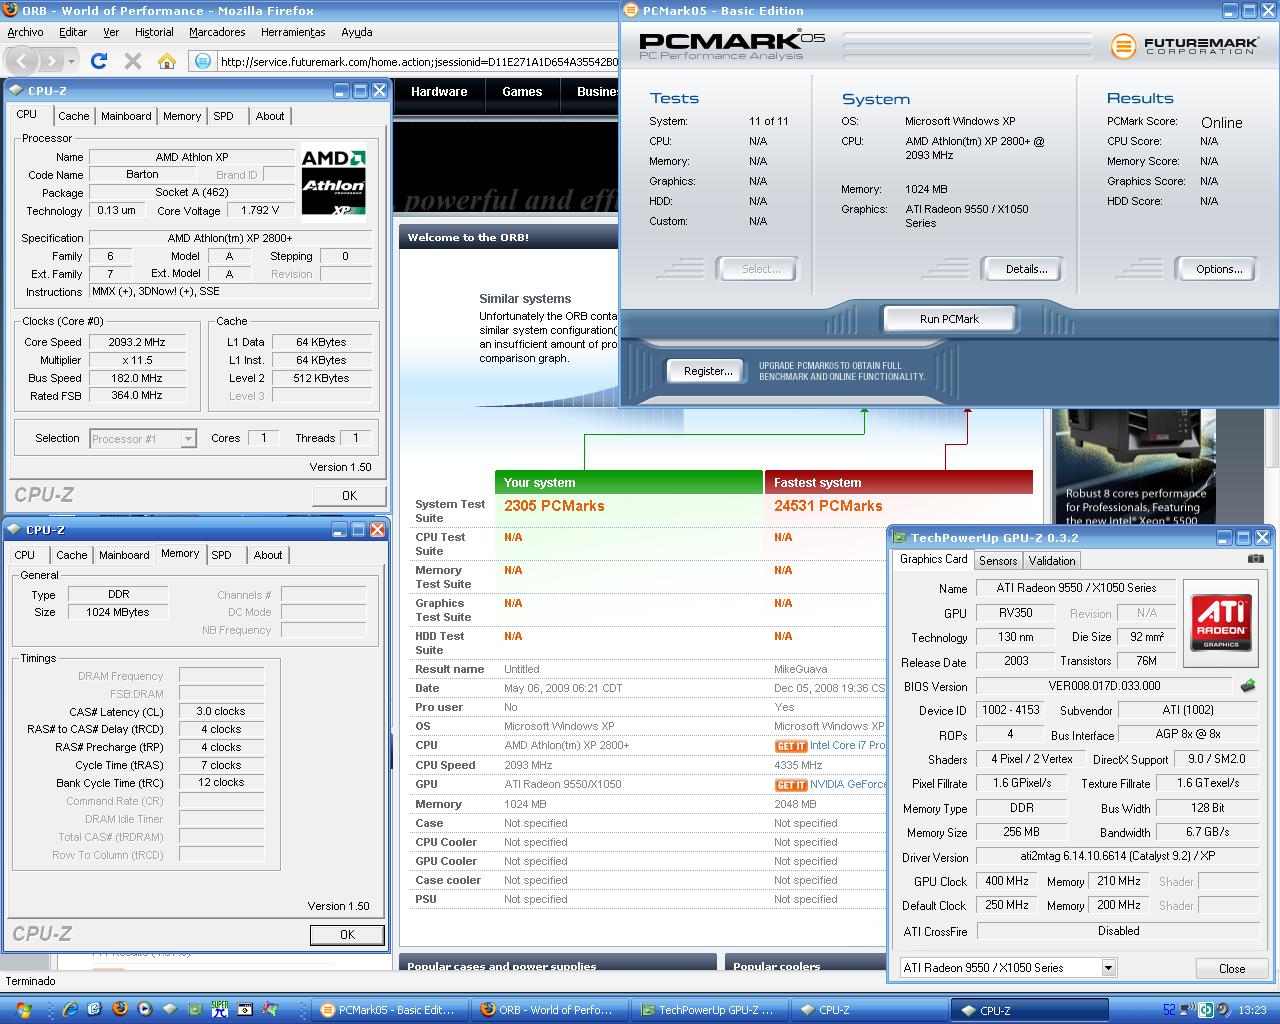Launch Windows Media Player from quick launch

pos(145,1010)
